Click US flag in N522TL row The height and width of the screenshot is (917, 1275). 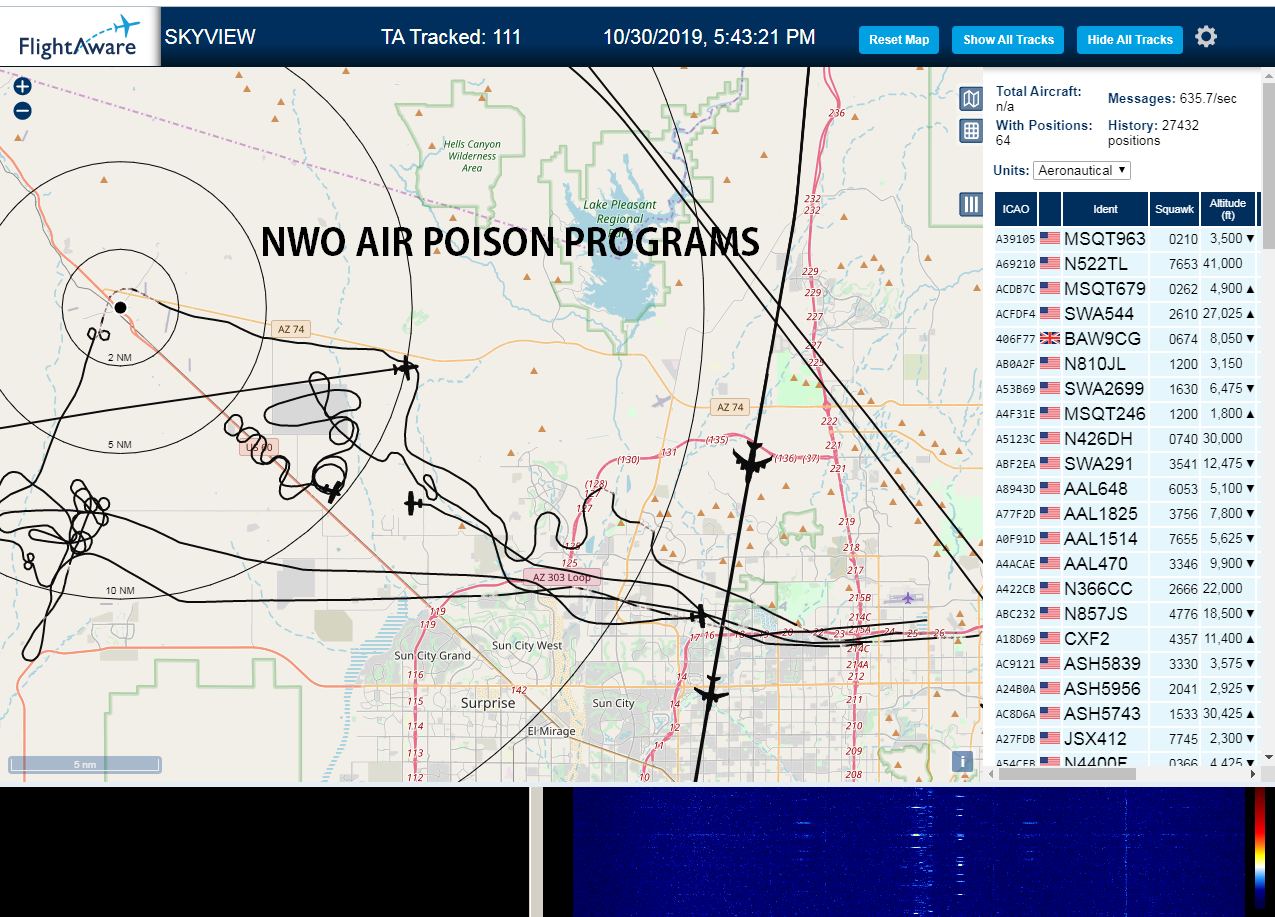1050,263
